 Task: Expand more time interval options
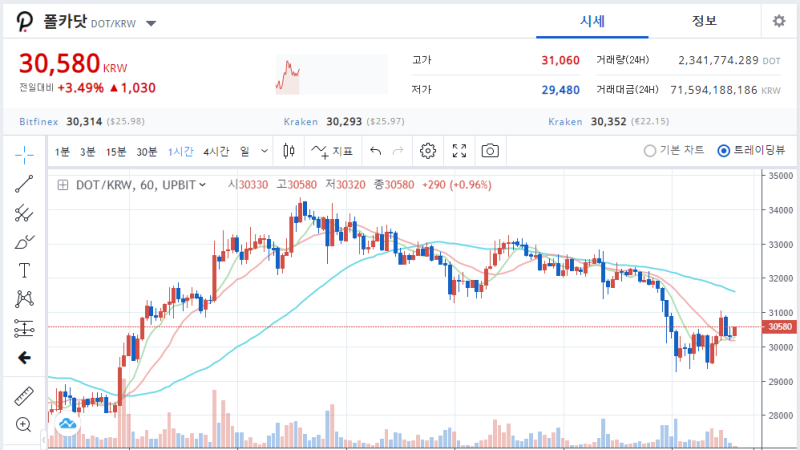click(264, 151)
